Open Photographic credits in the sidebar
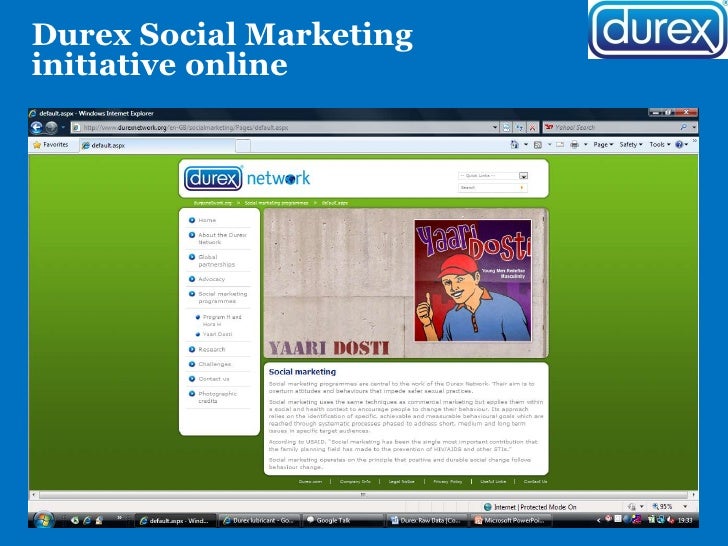Image resolution: width=728 pixels, height=546 pixels. click(217, 397)
